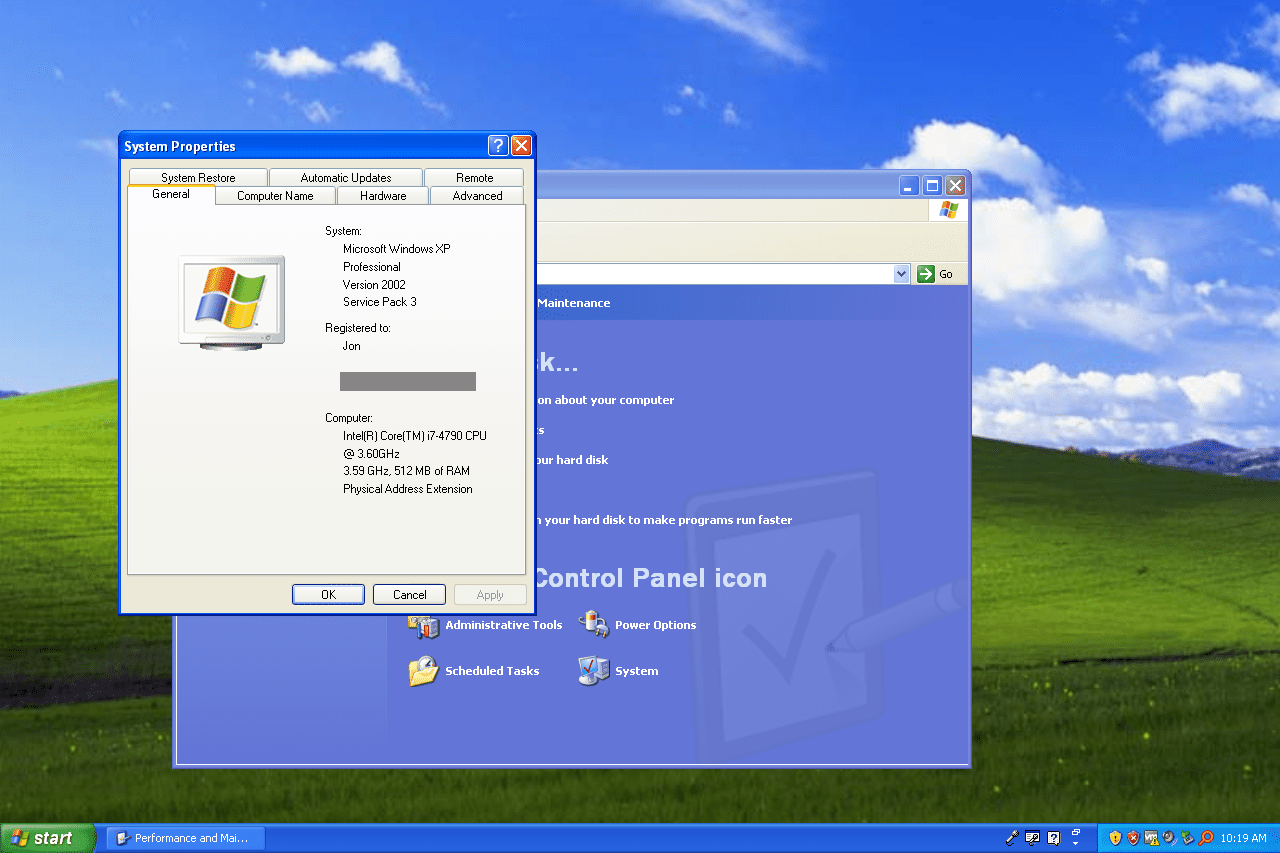Click the VMware Tools tray icon
Image resolution: width=1280 pixels, height=853 pixels.
pyautogui.click(x=1152, y=838)
